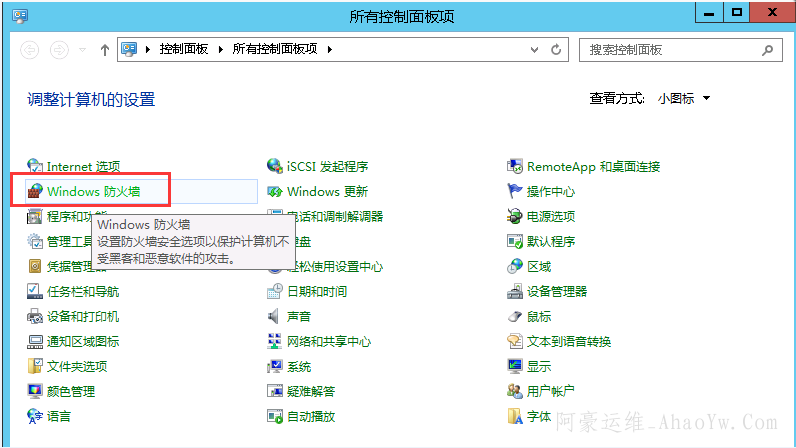Open the 设备管理器 link text

(557, 291)
